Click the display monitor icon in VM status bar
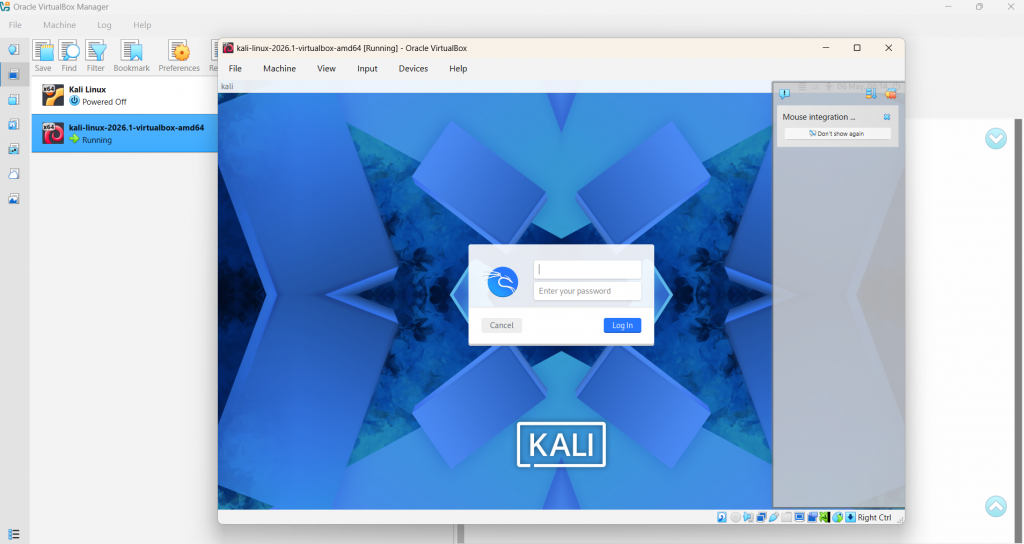The height and width of the screenshot is (544, 1024). [x=799, y=517]
